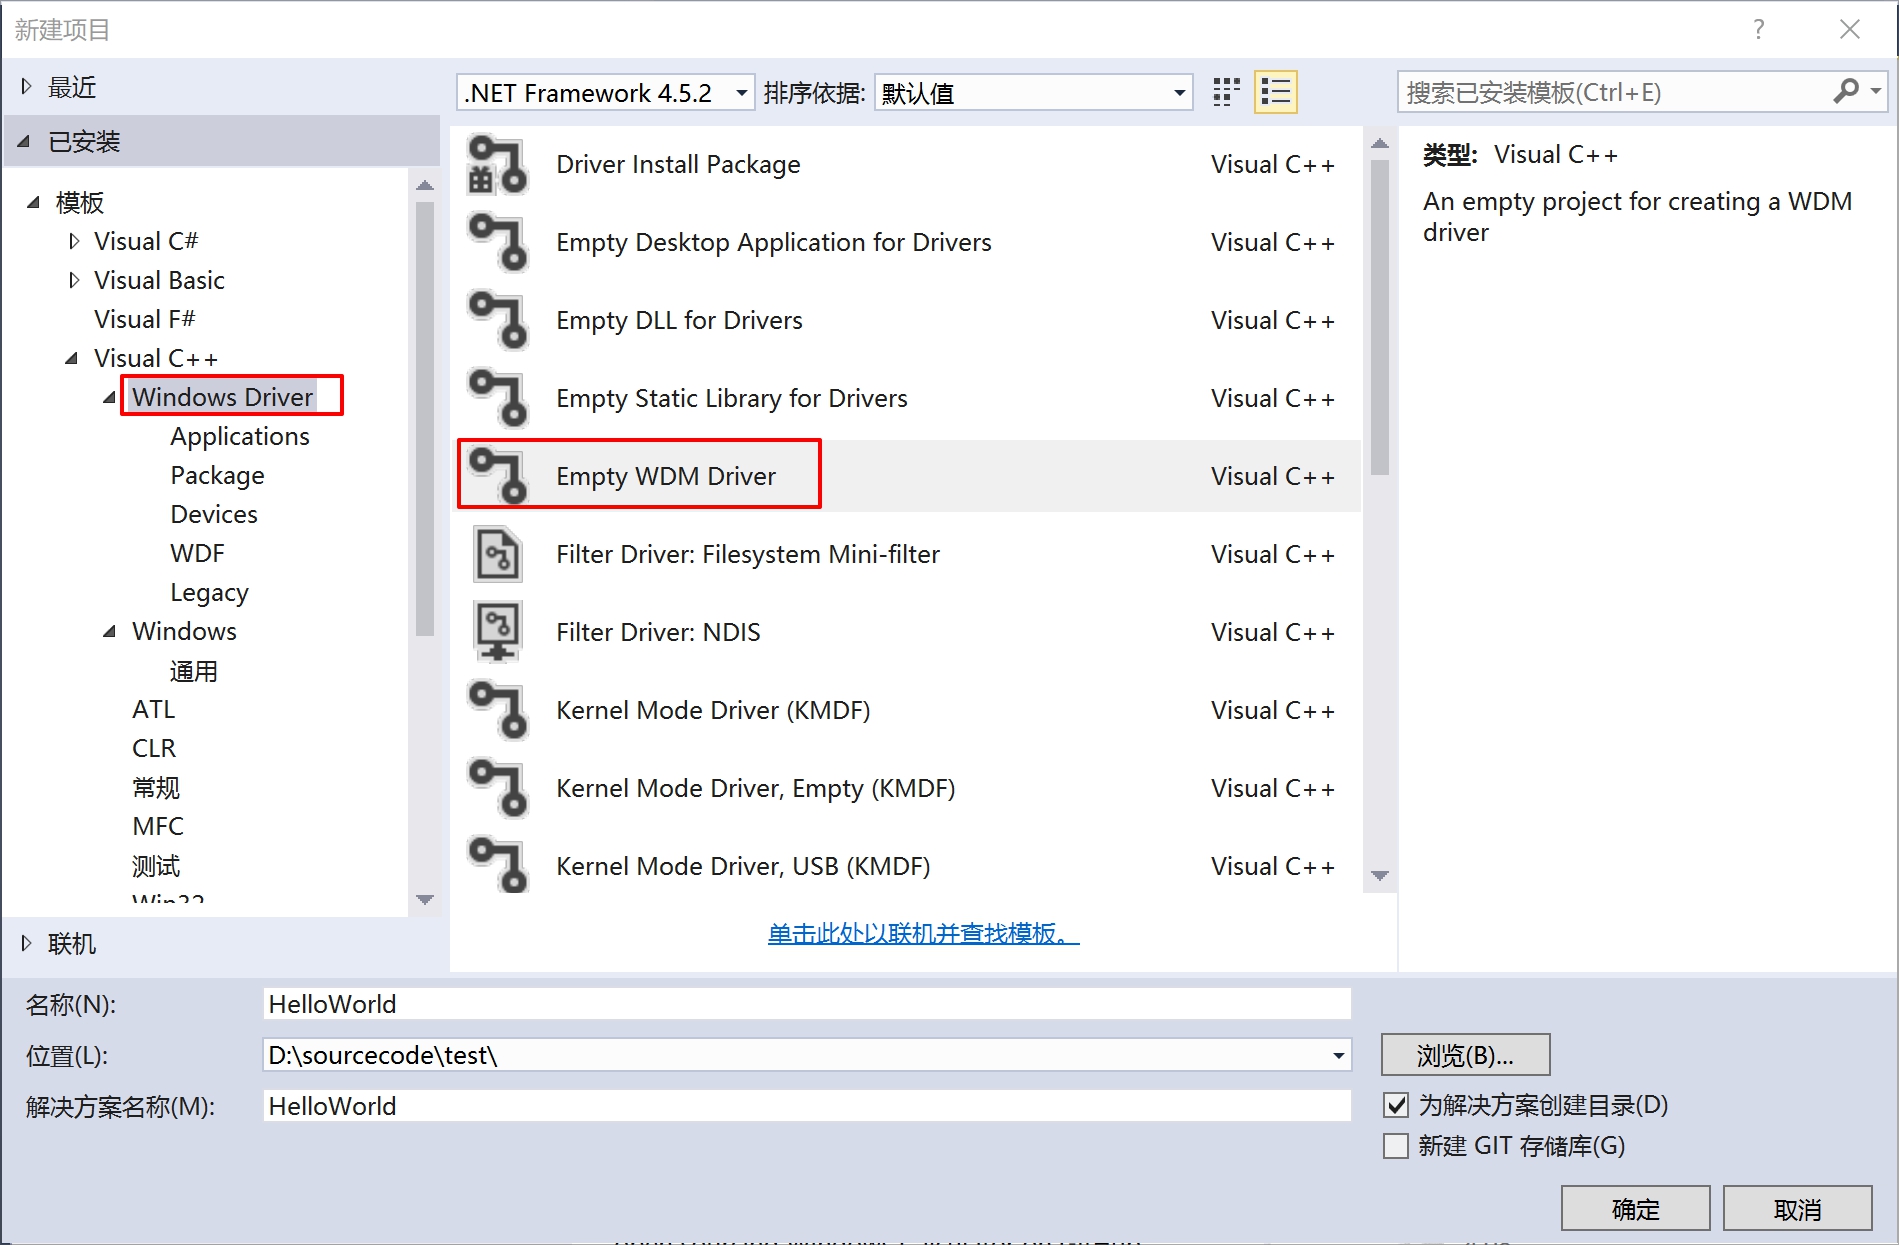Click the search magnifier icon
Viewport: 1899px width, 1245px height.
pyautogui.click(x=1845, y=92)
